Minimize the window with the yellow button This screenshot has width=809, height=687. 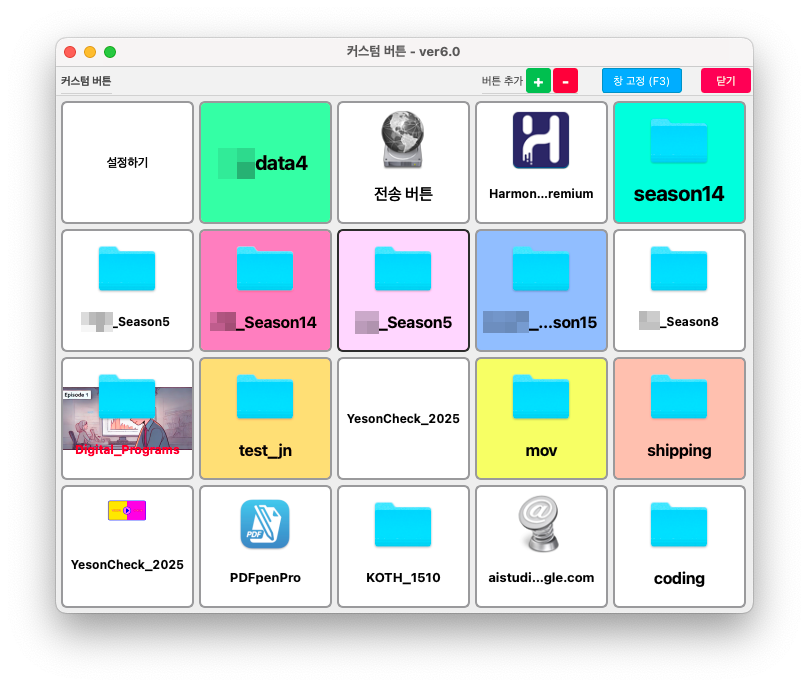pyautogui.click(x=90, y=52)
